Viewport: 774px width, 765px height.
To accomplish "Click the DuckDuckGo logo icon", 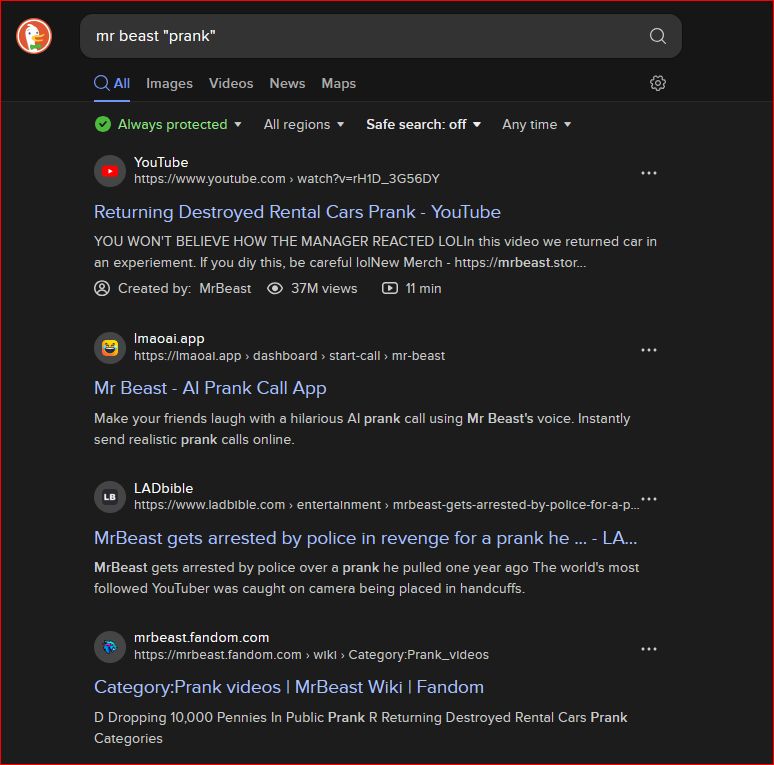I will [x=33, y=36].
